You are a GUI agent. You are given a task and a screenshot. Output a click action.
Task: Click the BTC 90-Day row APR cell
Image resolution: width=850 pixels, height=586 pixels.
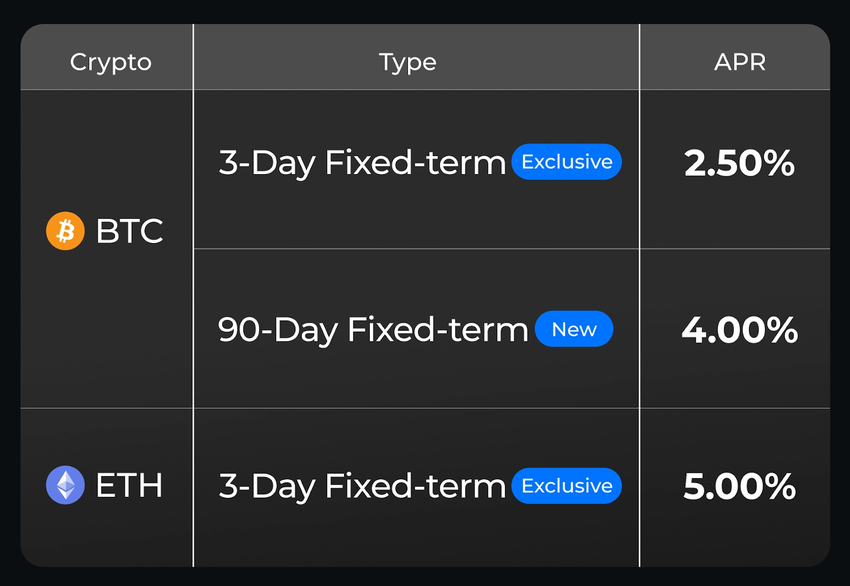[735, 329]
